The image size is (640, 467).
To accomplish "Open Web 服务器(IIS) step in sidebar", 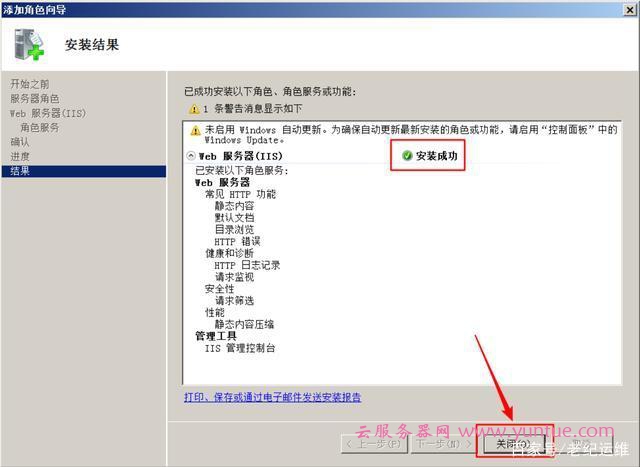I will tap(49, 113).
